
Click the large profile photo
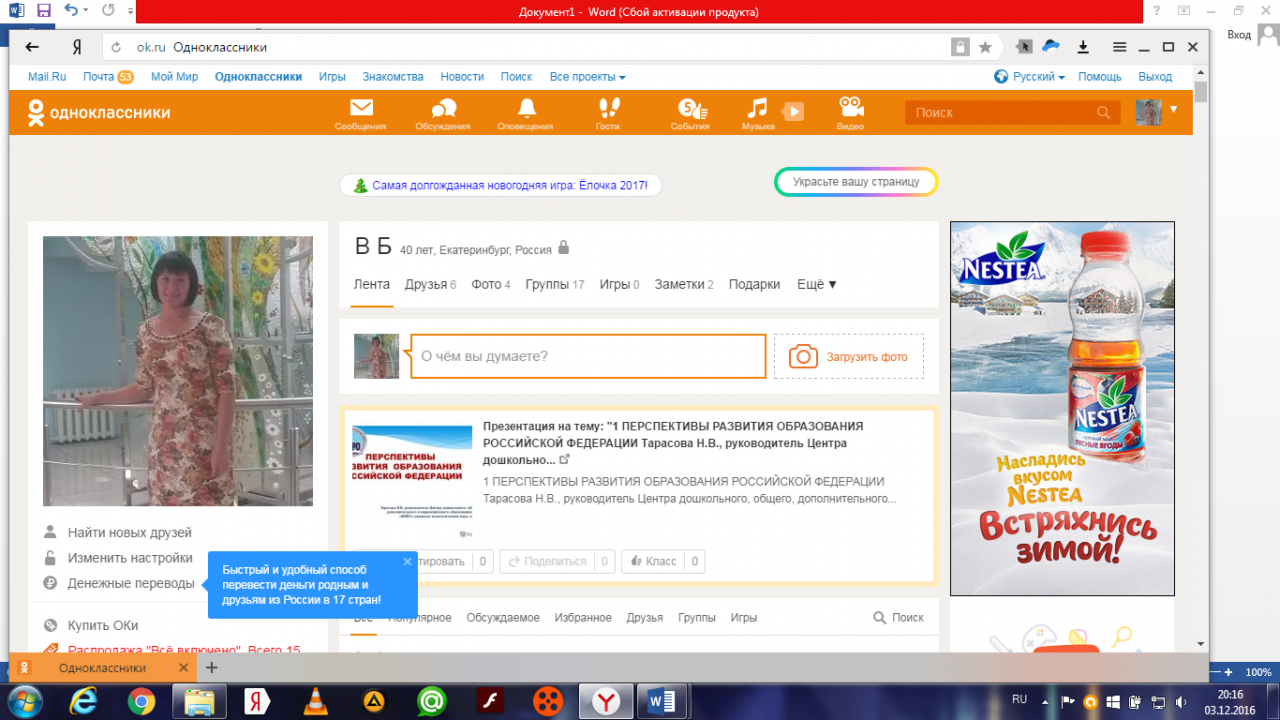coord(178,371)
